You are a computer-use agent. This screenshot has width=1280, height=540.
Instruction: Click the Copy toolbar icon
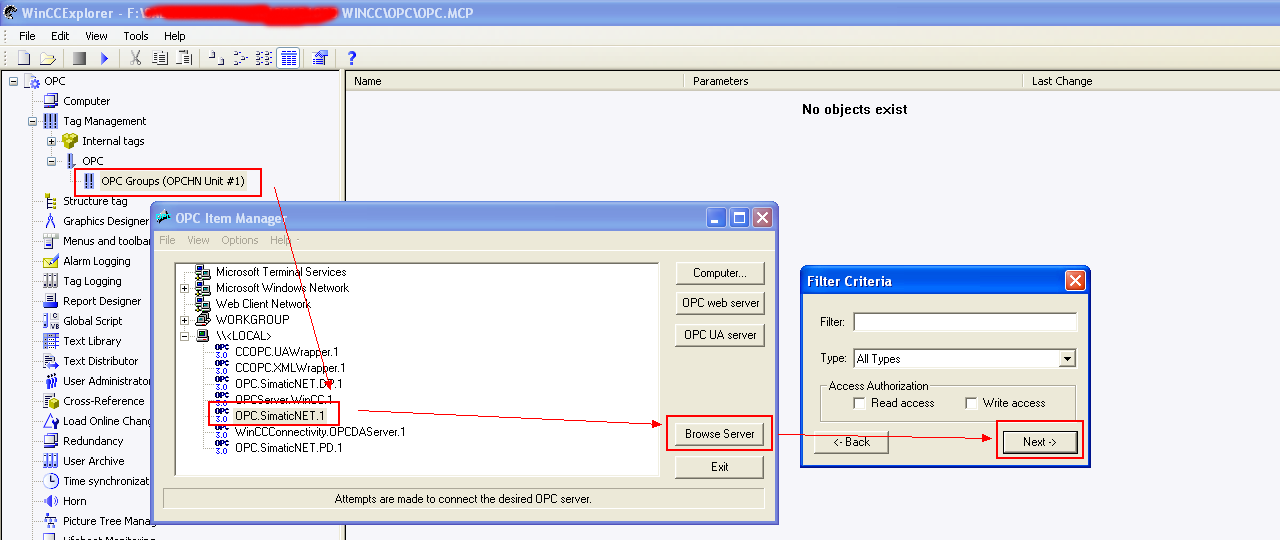click(160, 59)
